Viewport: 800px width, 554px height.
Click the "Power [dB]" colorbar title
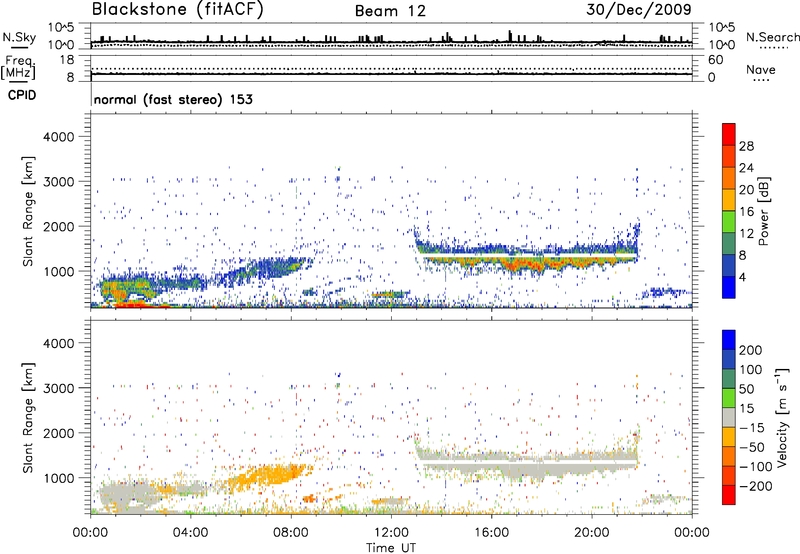(764, 211)
